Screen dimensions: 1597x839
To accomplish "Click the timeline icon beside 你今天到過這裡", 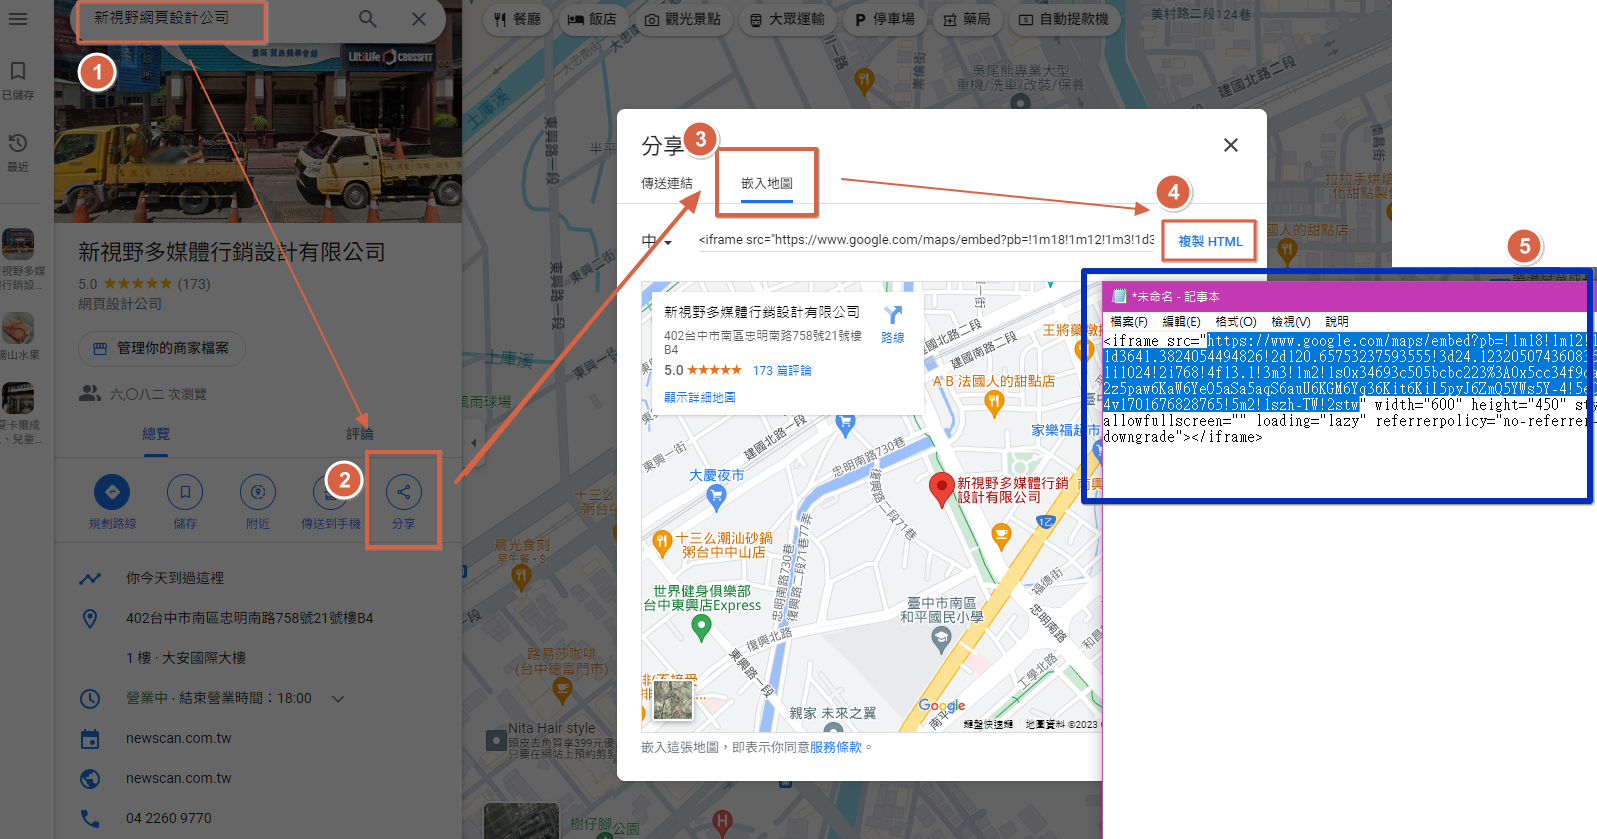I will click(x=90, y=578).
